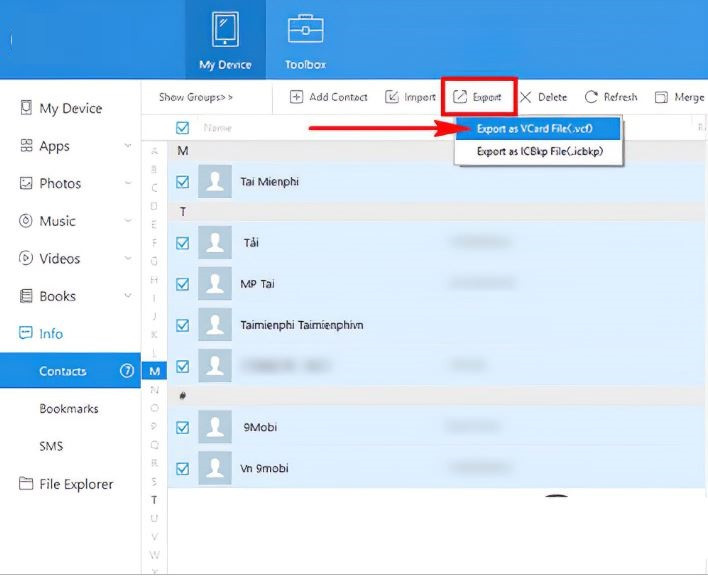This screenshot has height=576, width=708.
Task: Open Bookmarks under Info
Action: pyautogui.click(x=68, y=409)
